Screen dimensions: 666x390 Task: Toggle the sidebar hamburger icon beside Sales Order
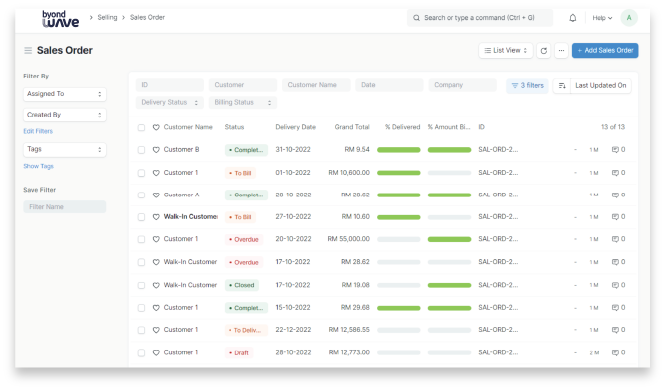(28, 51)
